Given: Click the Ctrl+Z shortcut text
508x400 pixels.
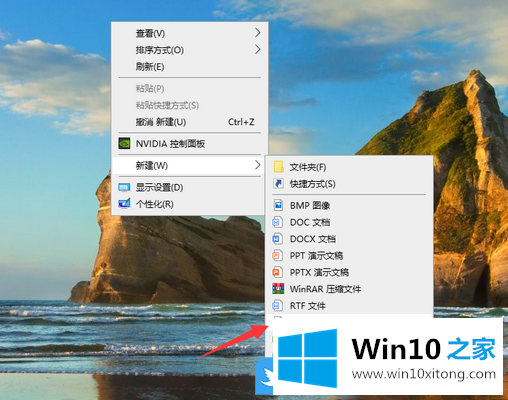Looking at the screenshot, I should coord(241,122).
